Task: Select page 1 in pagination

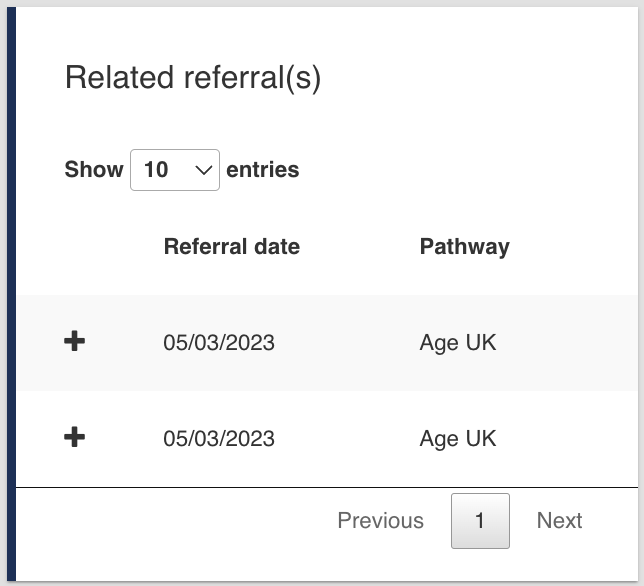Action: (x=480, y=521)
